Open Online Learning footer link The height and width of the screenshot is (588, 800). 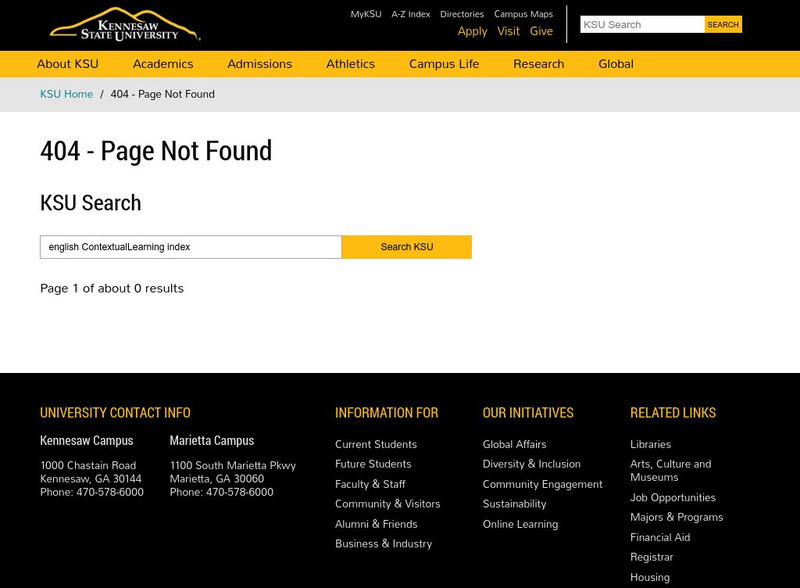(520, 524)
